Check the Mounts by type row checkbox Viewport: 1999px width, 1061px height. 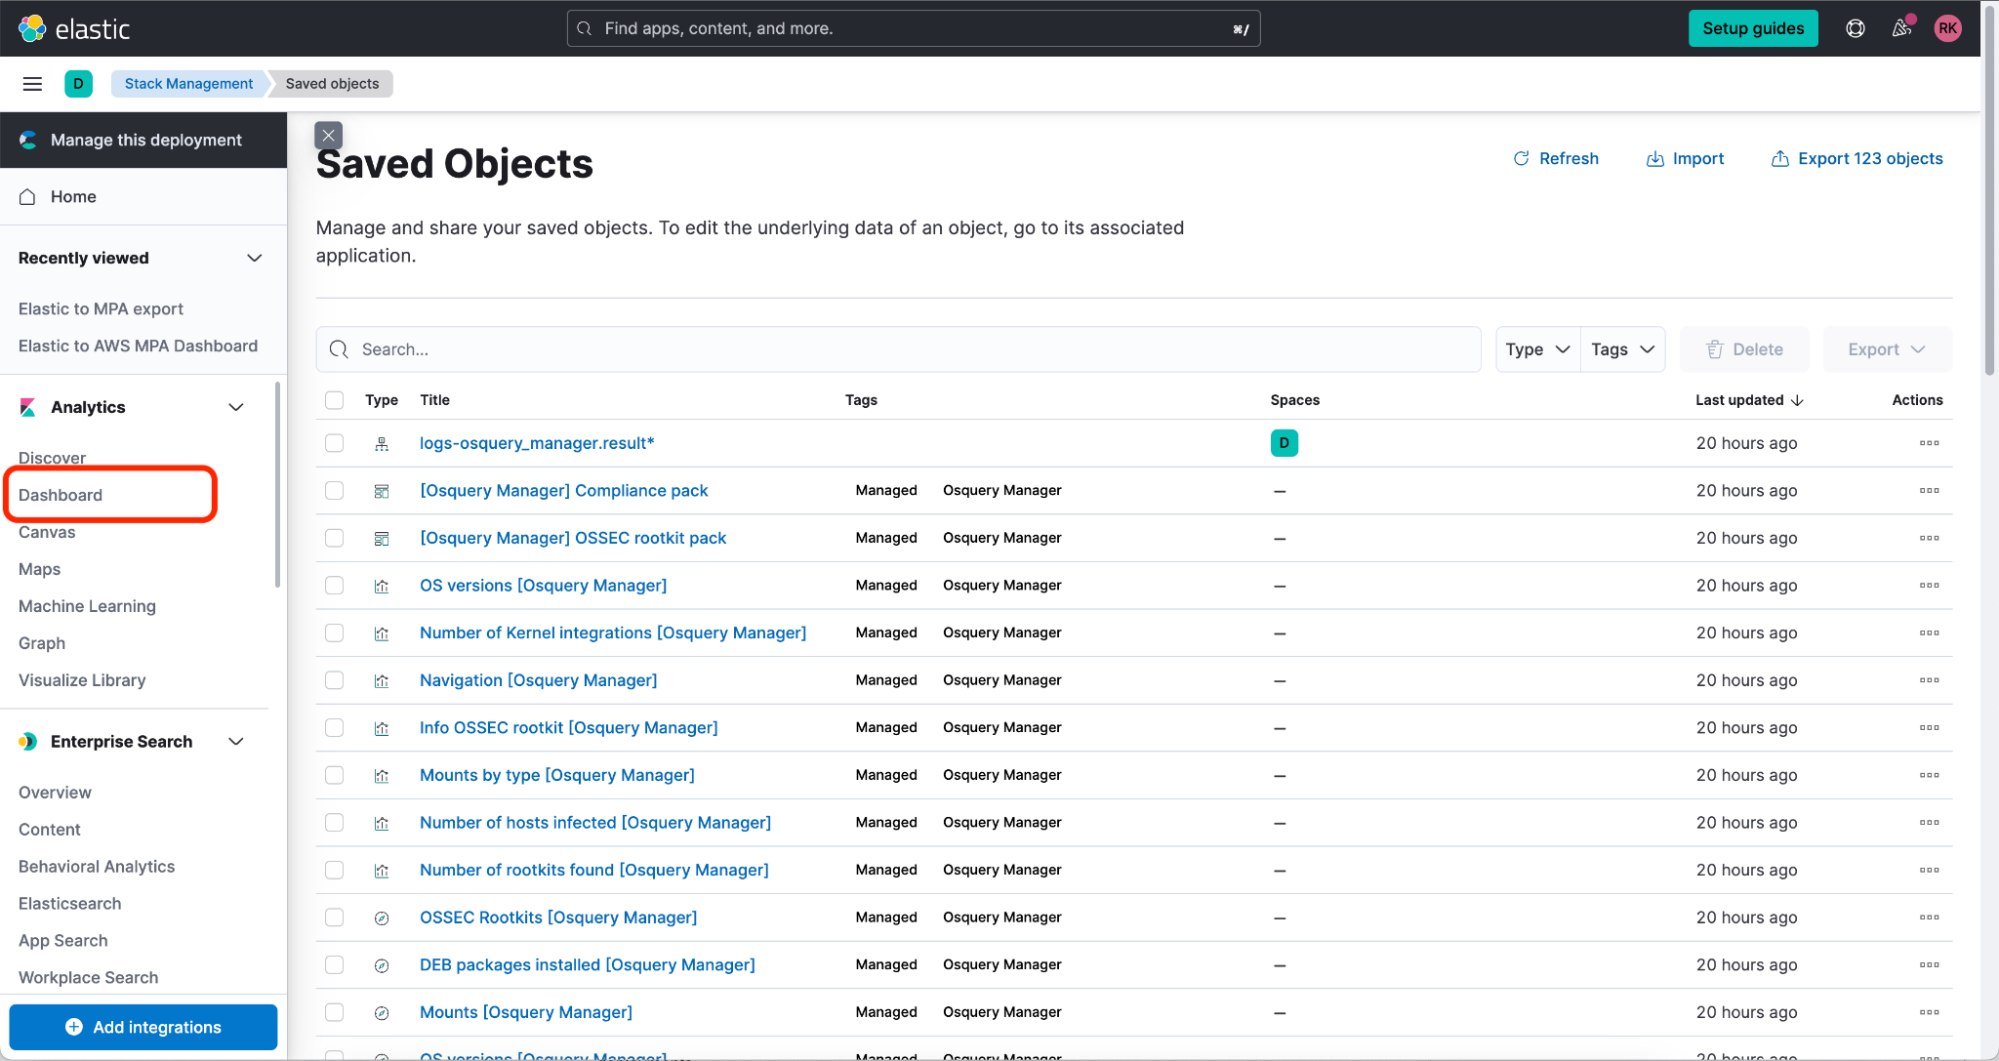point(334,775)
